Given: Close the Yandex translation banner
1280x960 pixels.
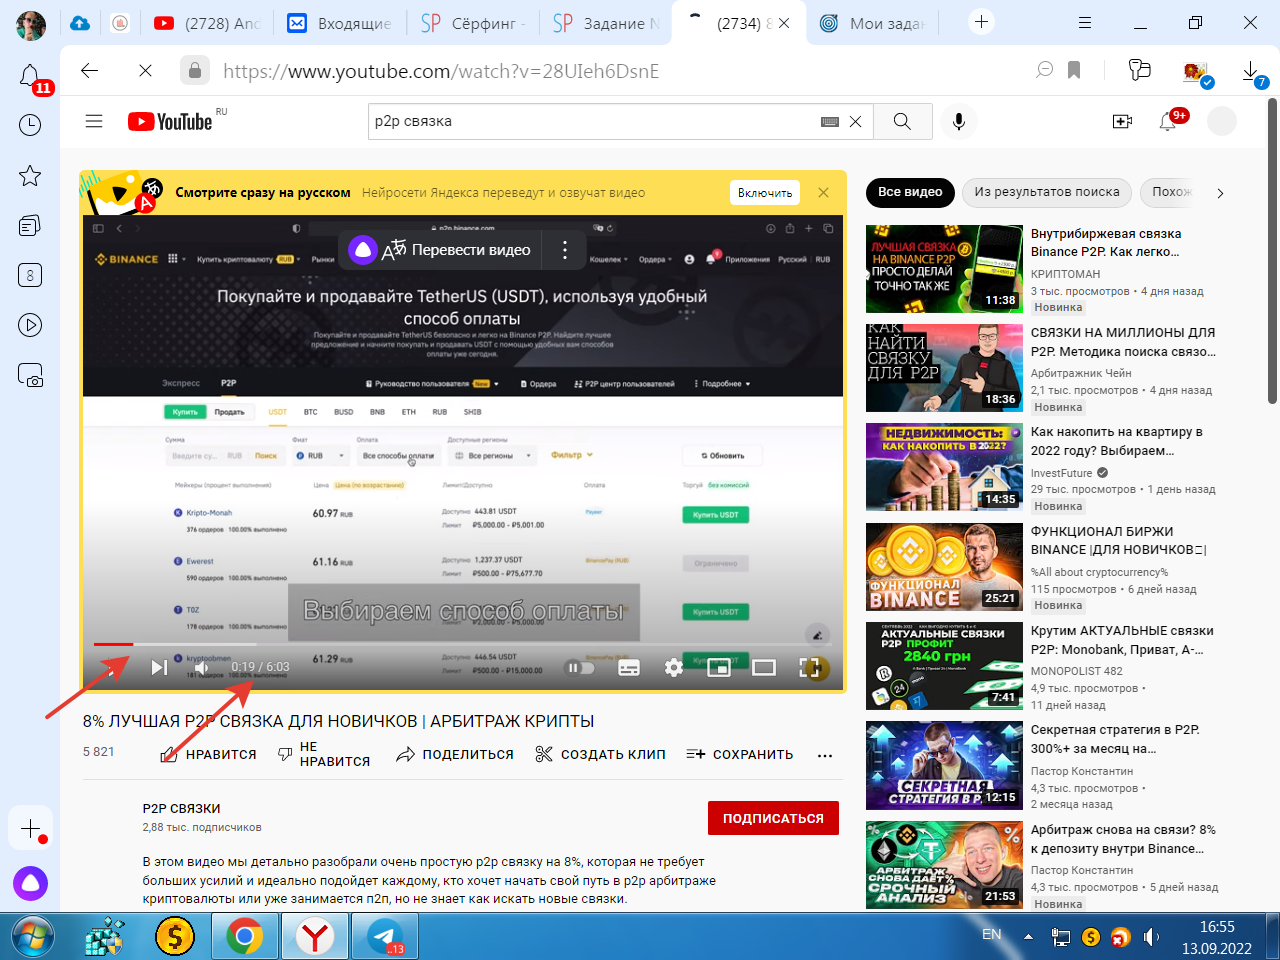Looking at the screenshot, I should click(823, 193).
